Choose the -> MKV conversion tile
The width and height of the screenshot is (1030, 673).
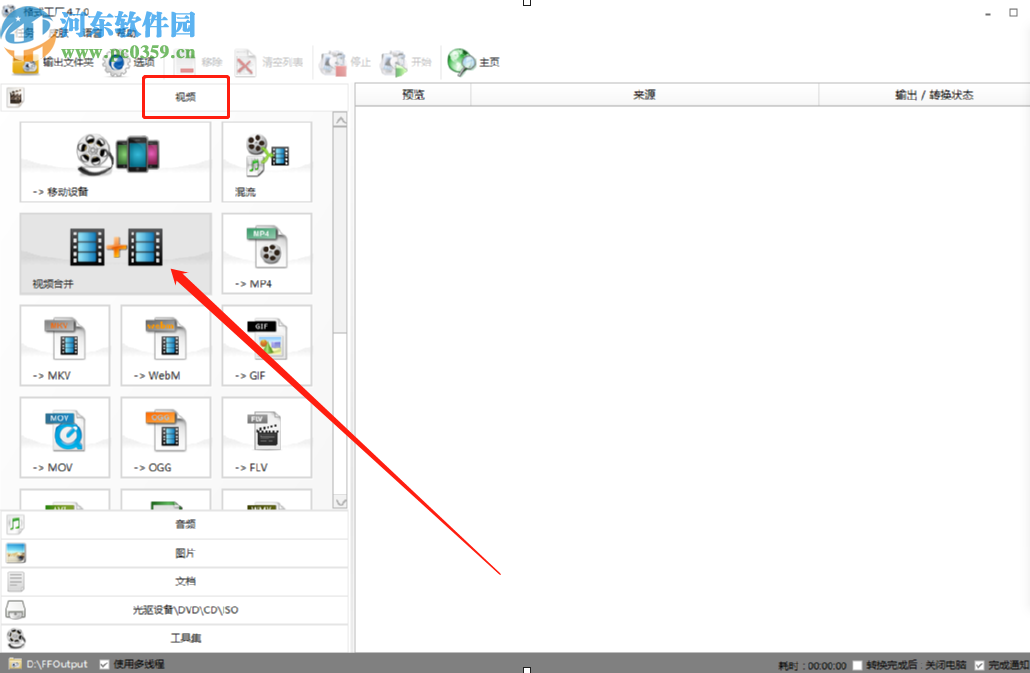pyautogui.click(x=64, y=345)
